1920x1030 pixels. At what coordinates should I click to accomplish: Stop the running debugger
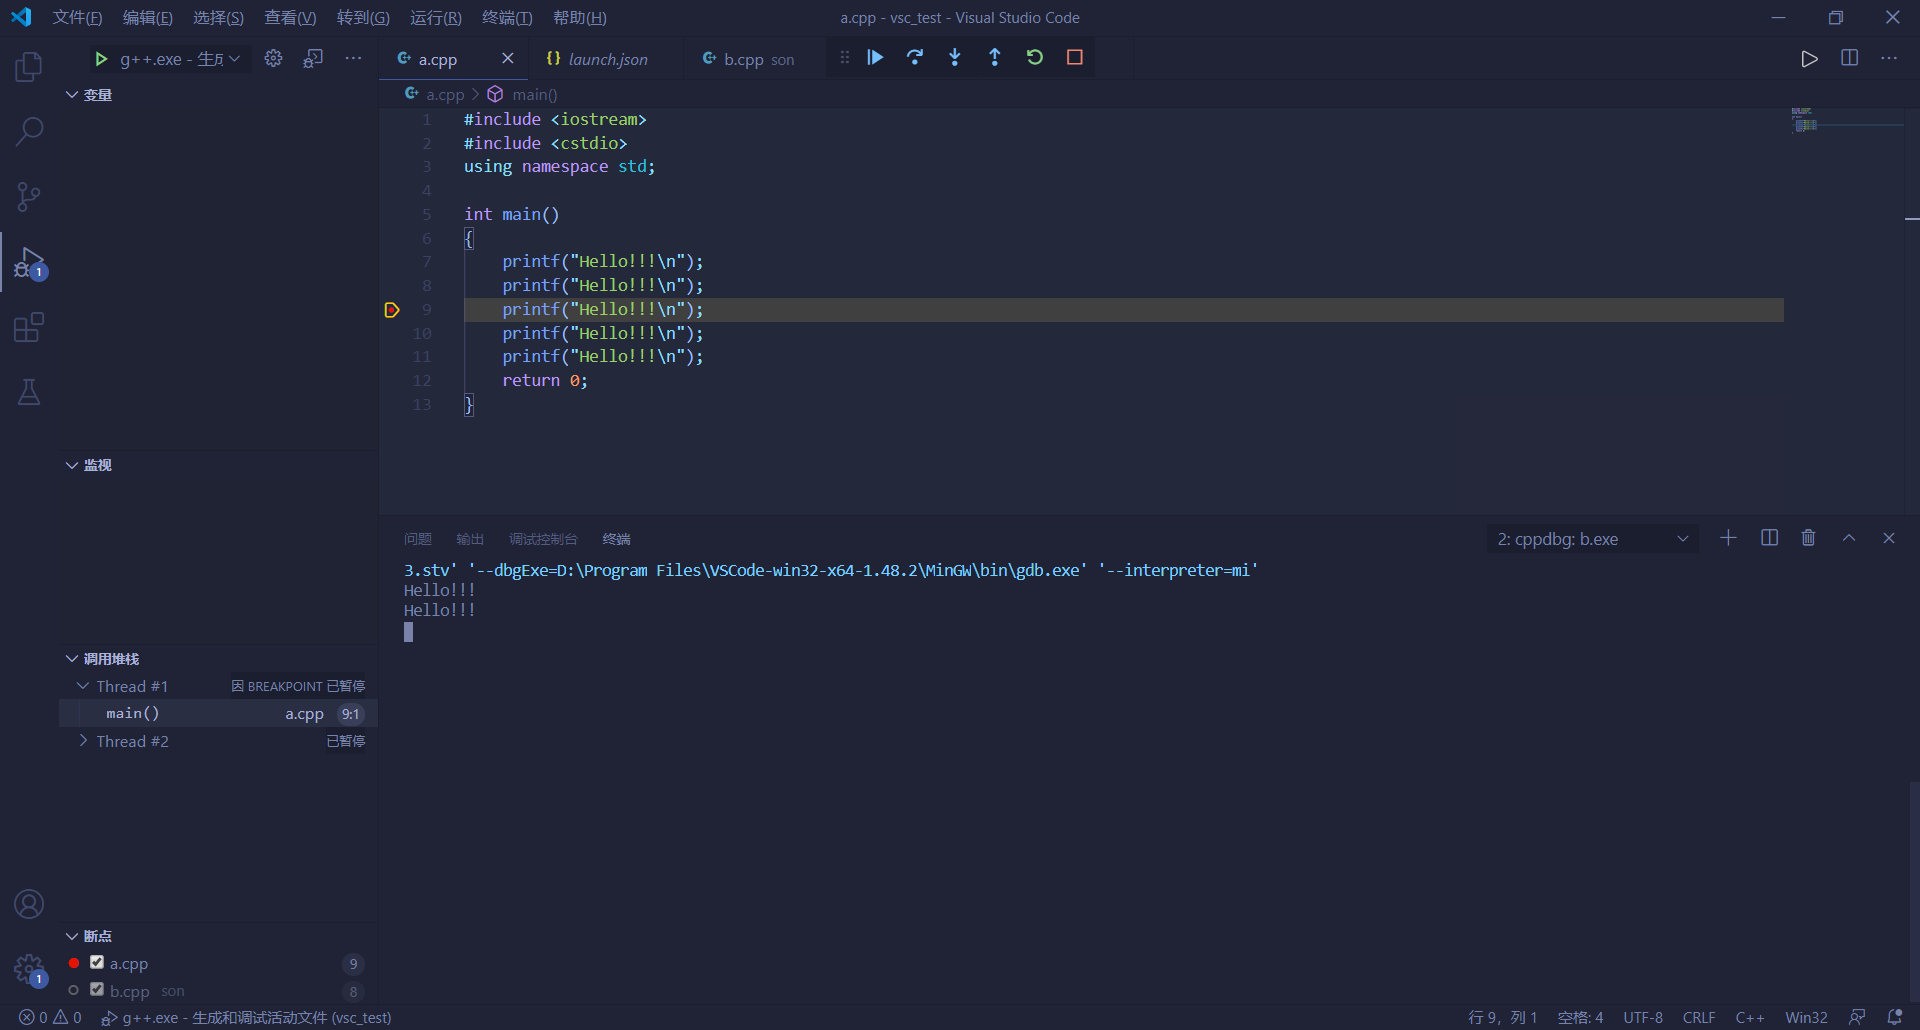pos(1074,57)
